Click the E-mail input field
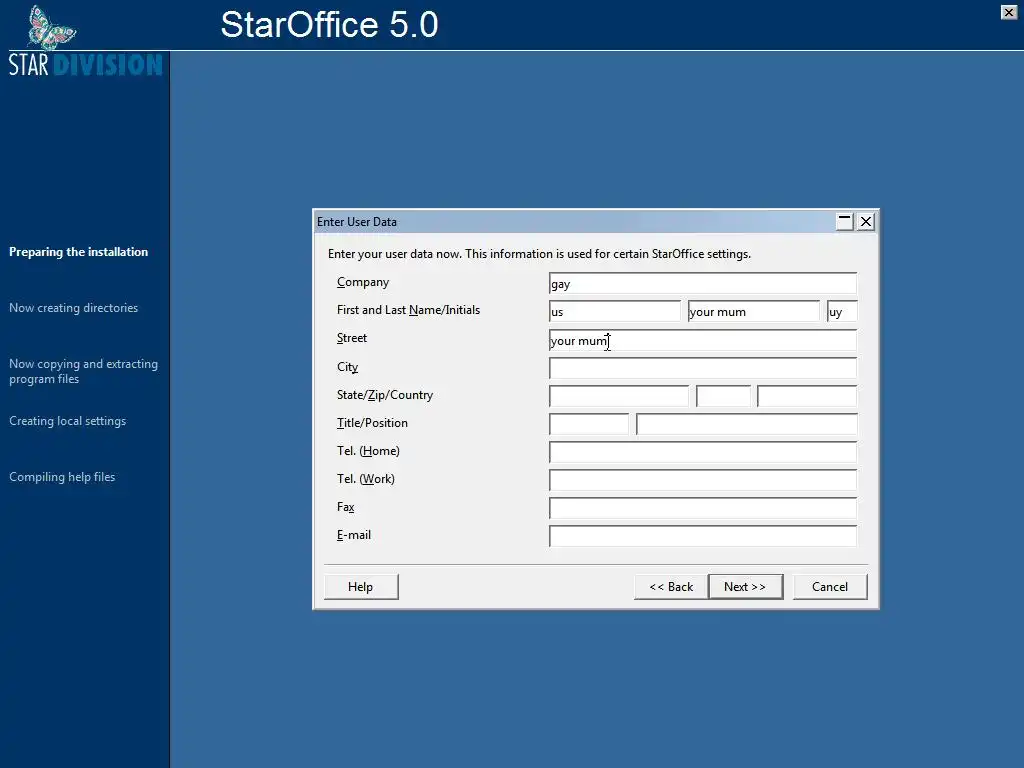 (703, 536)
